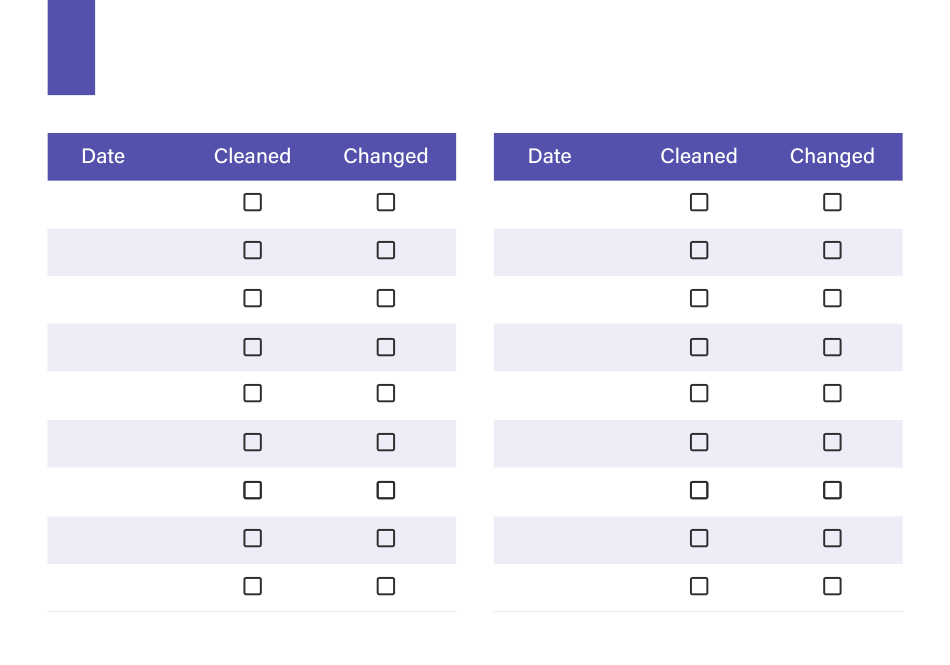Mark fifth-row Cleaned box in left table
950x665 pixels.
point(253,394)
